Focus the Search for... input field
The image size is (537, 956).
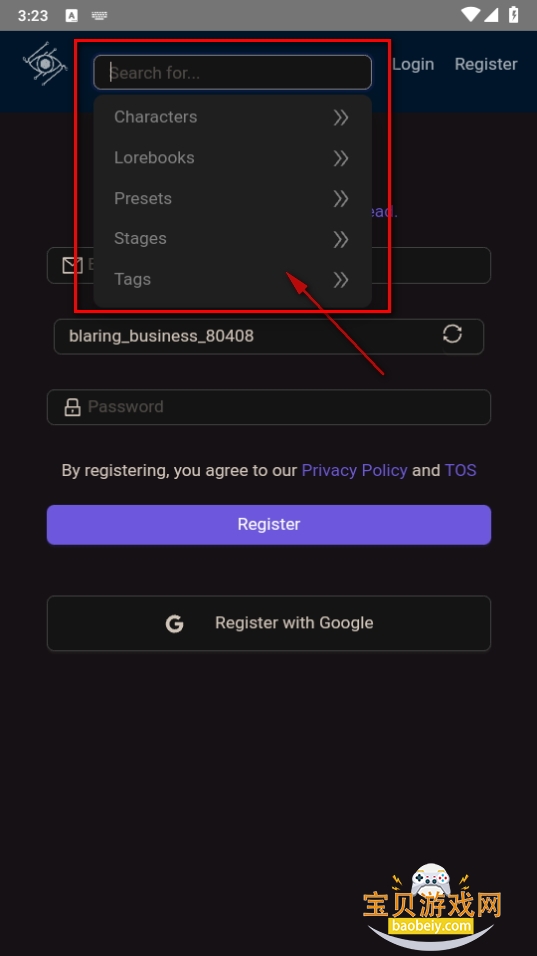tap(232, 73)
